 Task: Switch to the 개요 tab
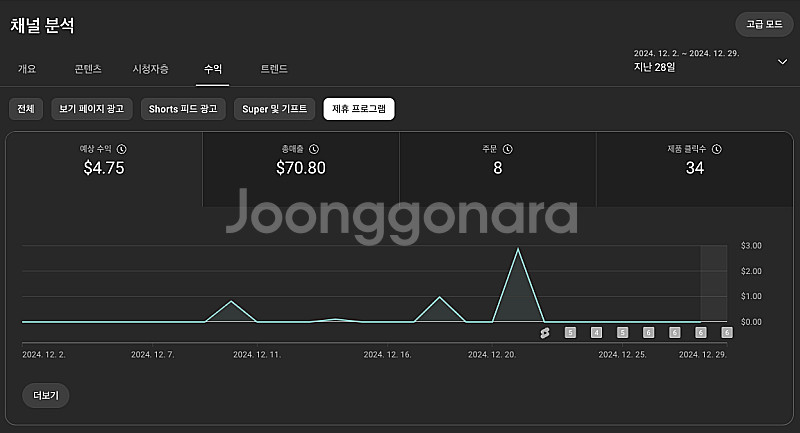coord(27,69)
